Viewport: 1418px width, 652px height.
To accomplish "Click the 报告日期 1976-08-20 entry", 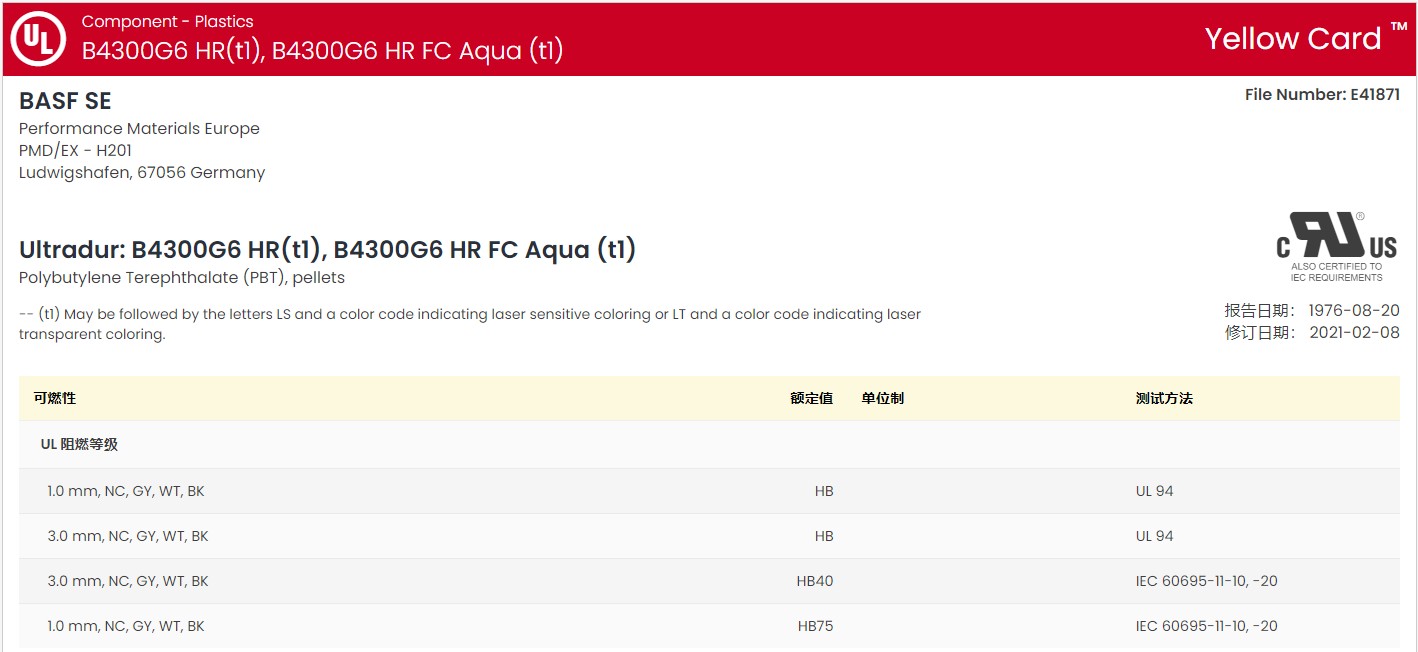I will (1312, 311).
